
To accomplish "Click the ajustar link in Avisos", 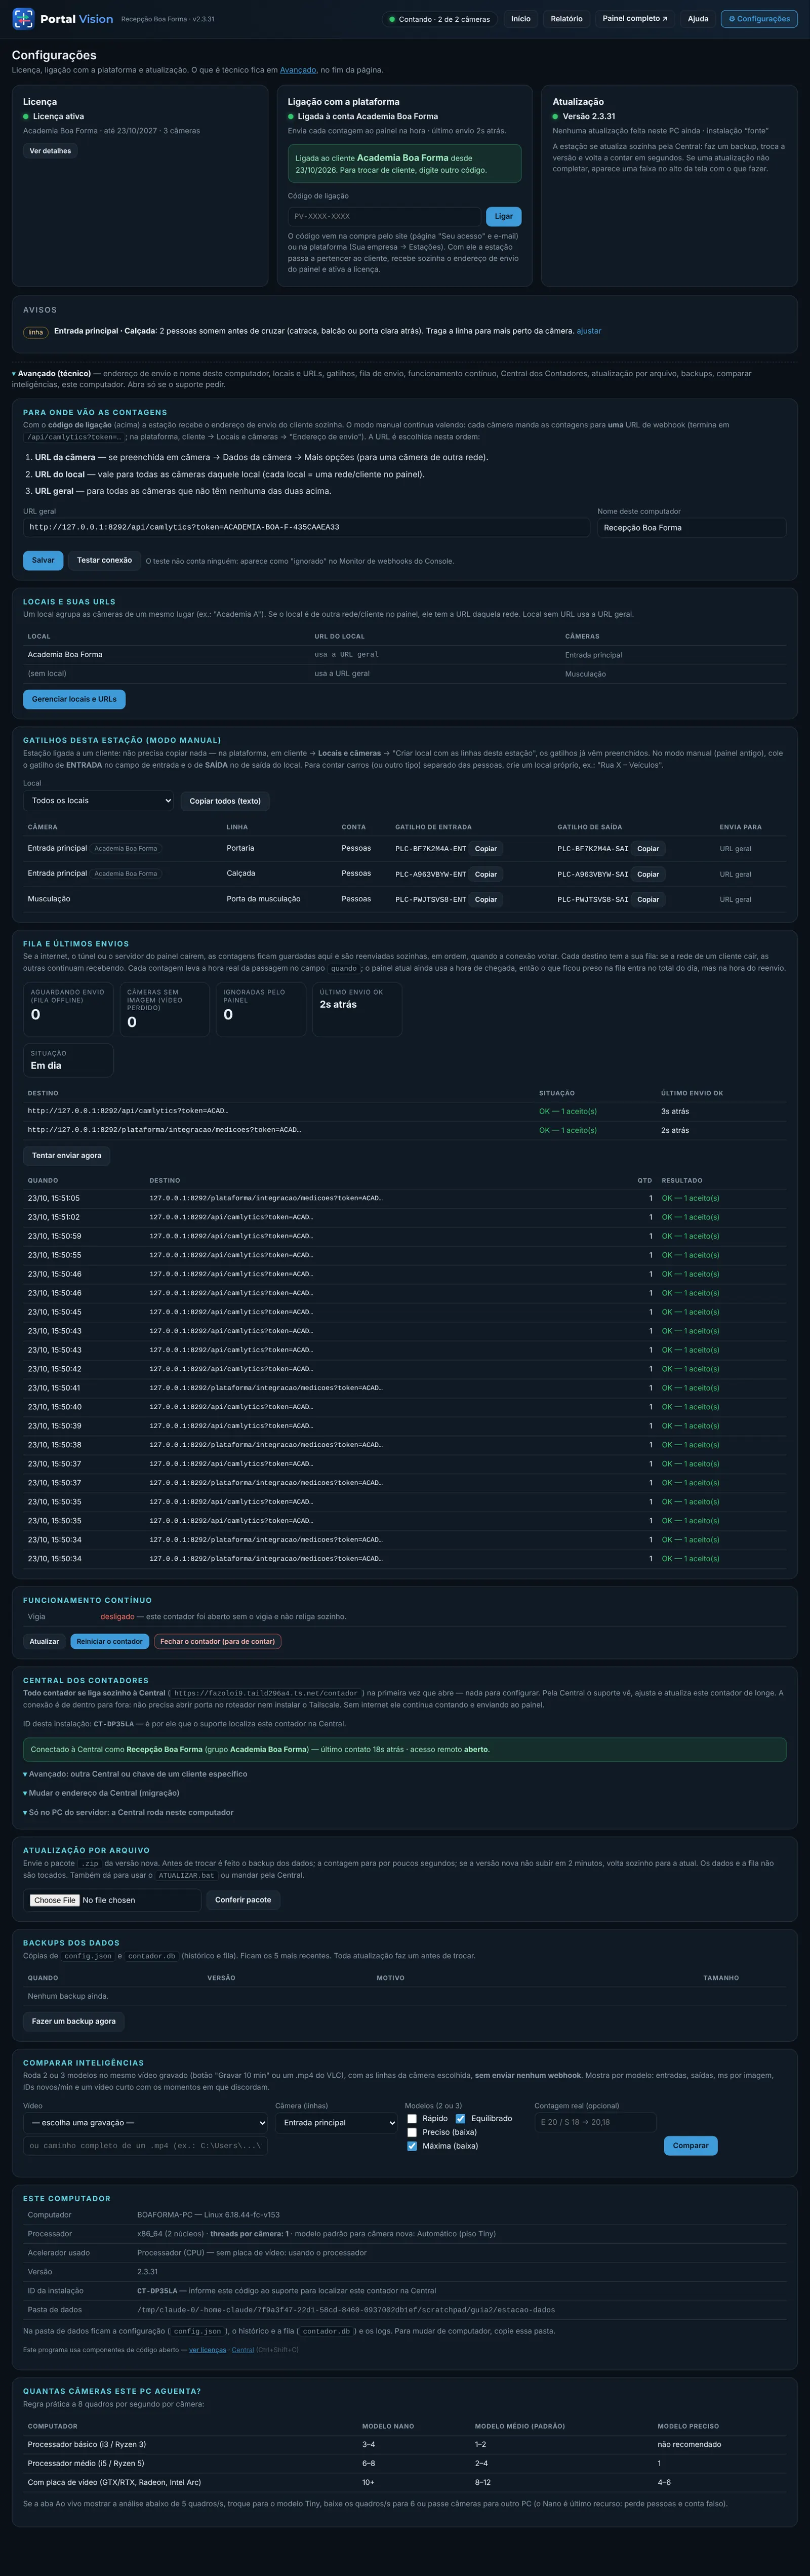I will pos(589,331).
